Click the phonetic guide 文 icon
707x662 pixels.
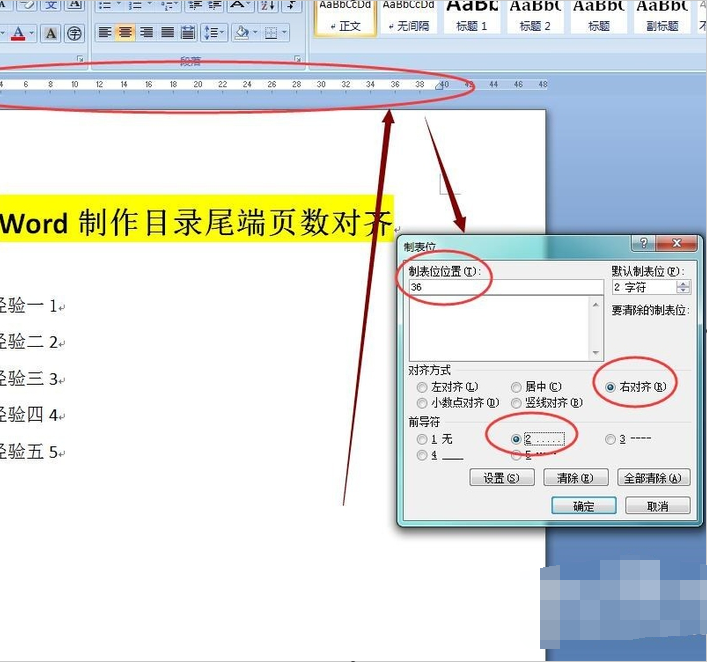(51, 5)
